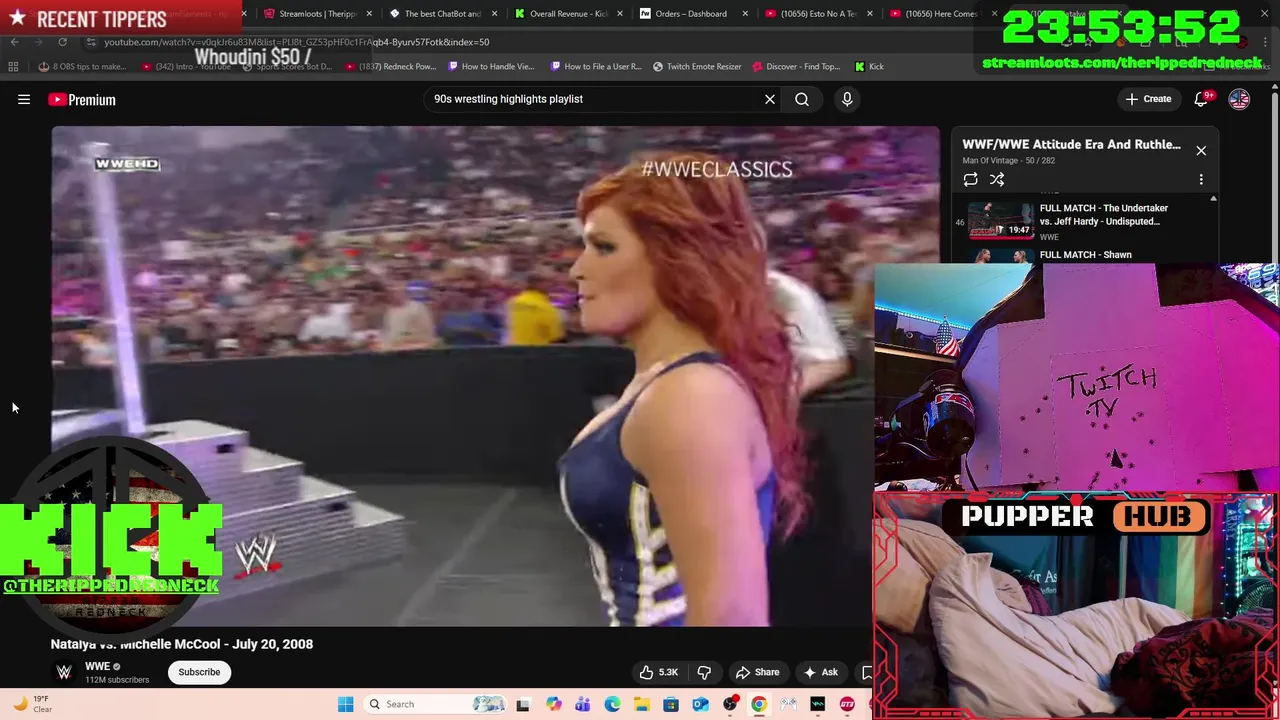Open Outlook on taskbar
Viewport: 1280px width, 720px height.
[x=700, y=704]
